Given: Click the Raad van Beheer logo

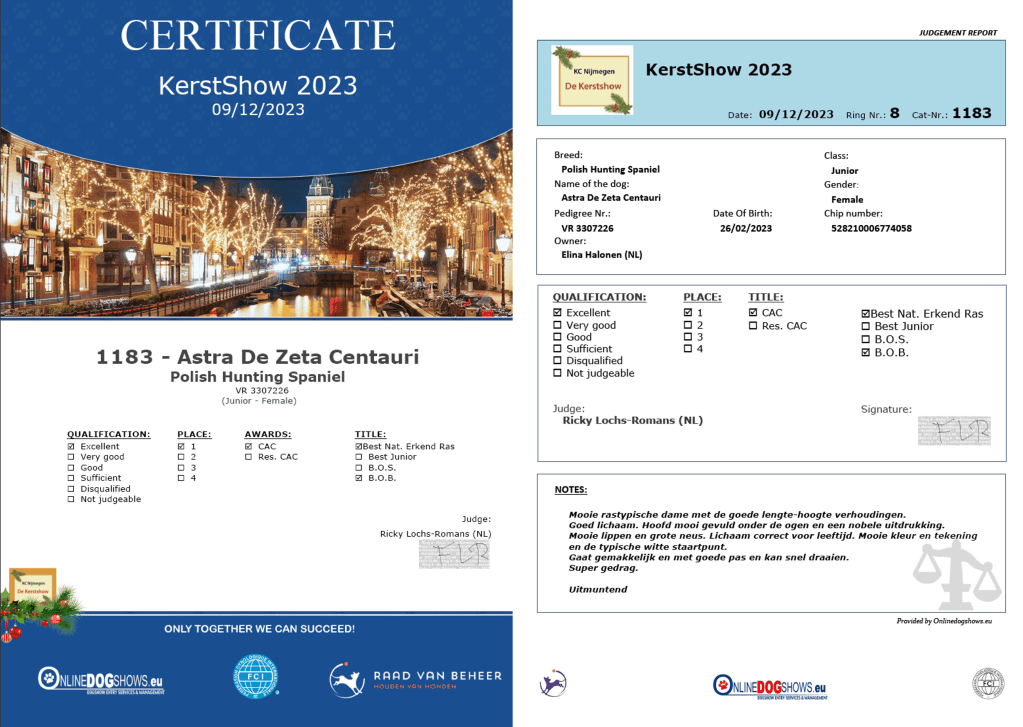Looking at the screenshot, I should click(415, 681).
